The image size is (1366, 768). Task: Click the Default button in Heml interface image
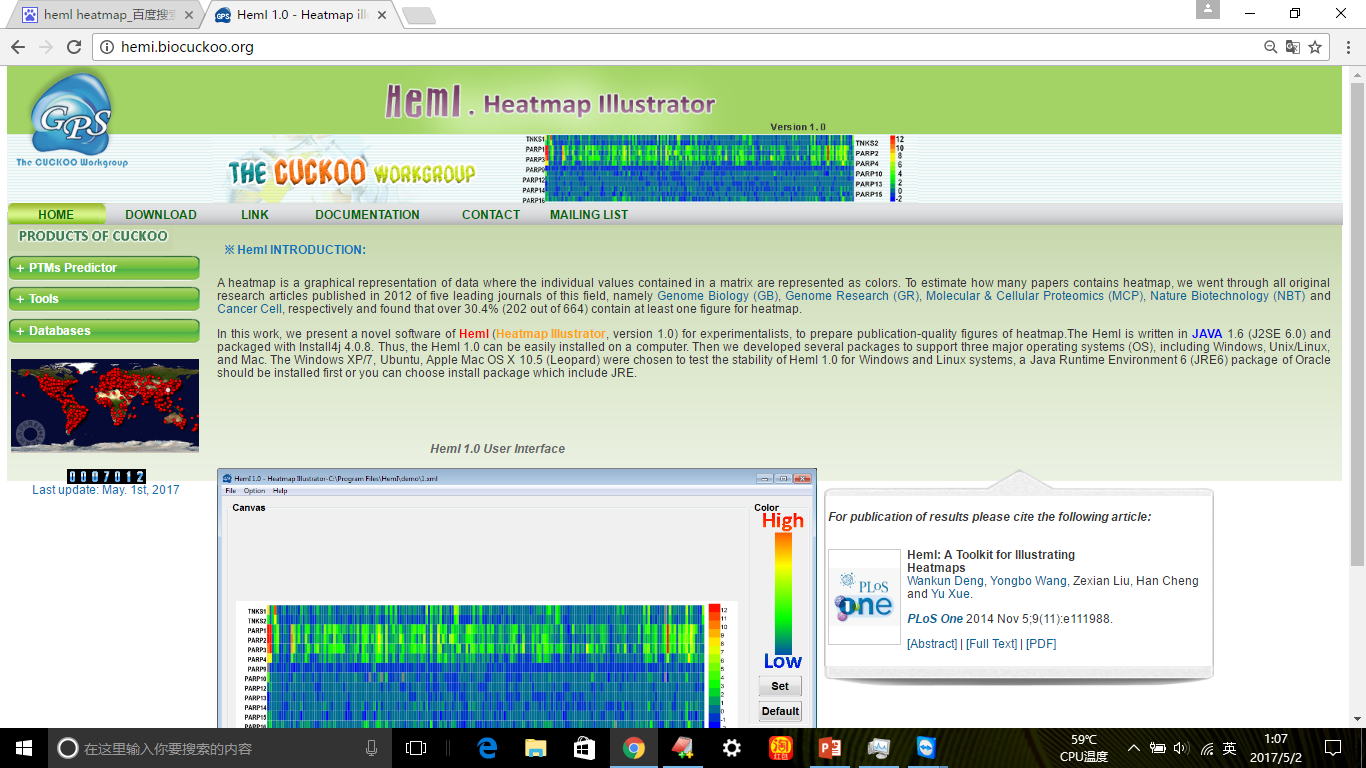tap(780, 712)
